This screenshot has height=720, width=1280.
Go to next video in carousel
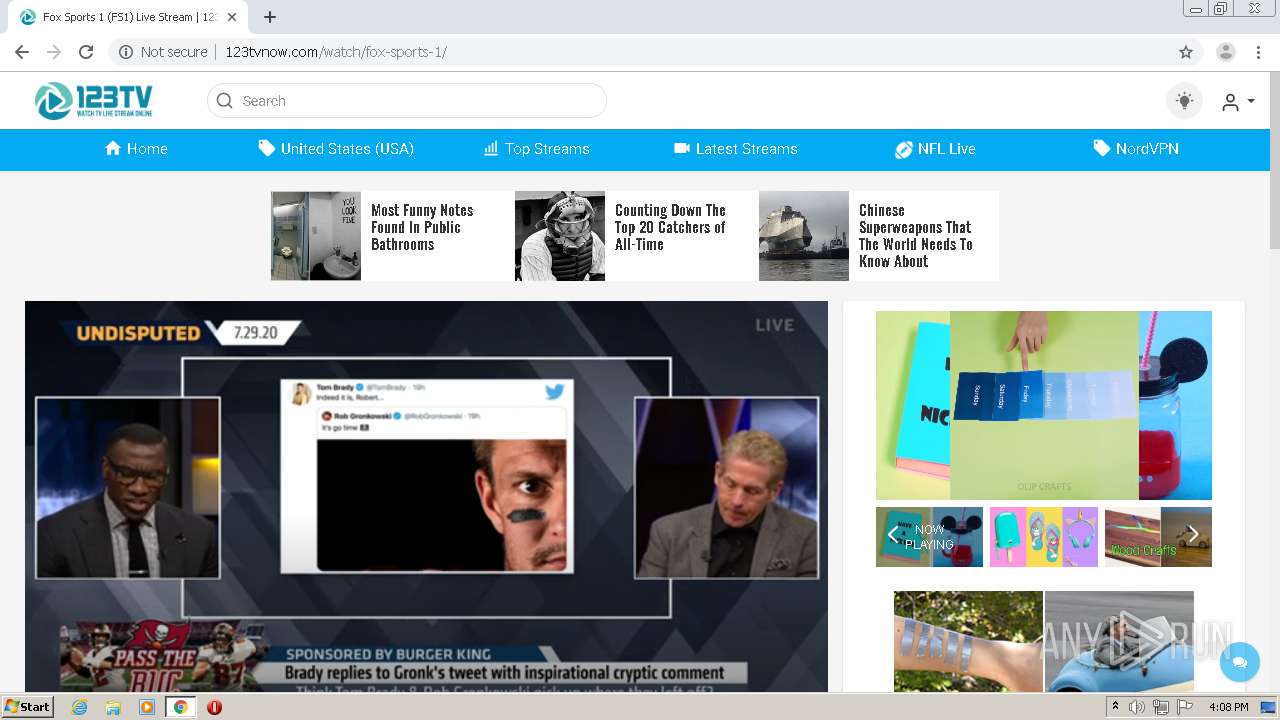click(x=1193, y=536)
